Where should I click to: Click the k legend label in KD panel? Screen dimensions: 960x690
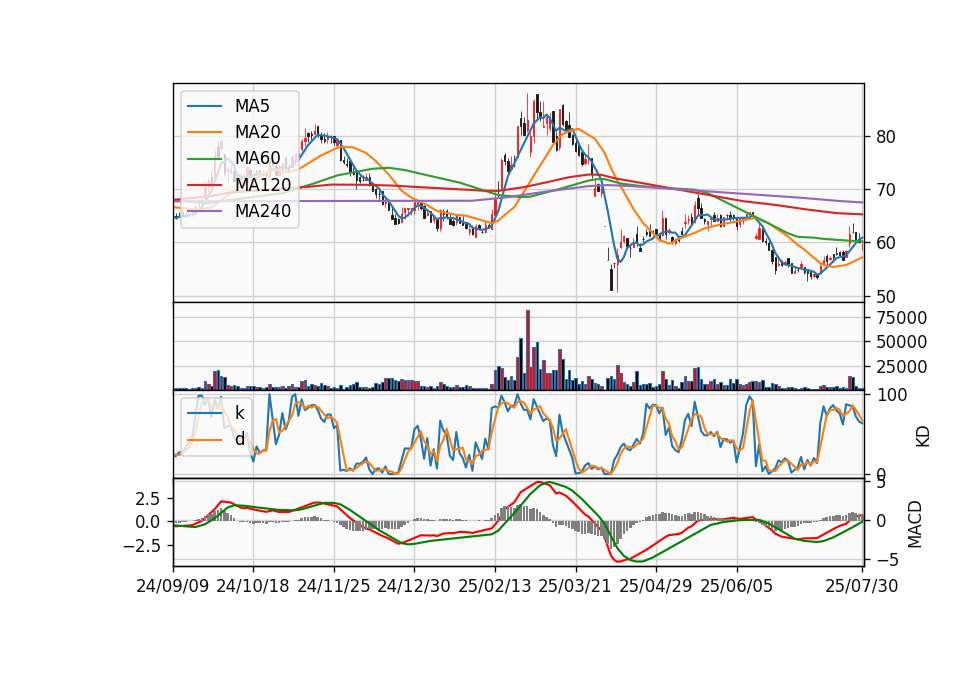(240, 413)
